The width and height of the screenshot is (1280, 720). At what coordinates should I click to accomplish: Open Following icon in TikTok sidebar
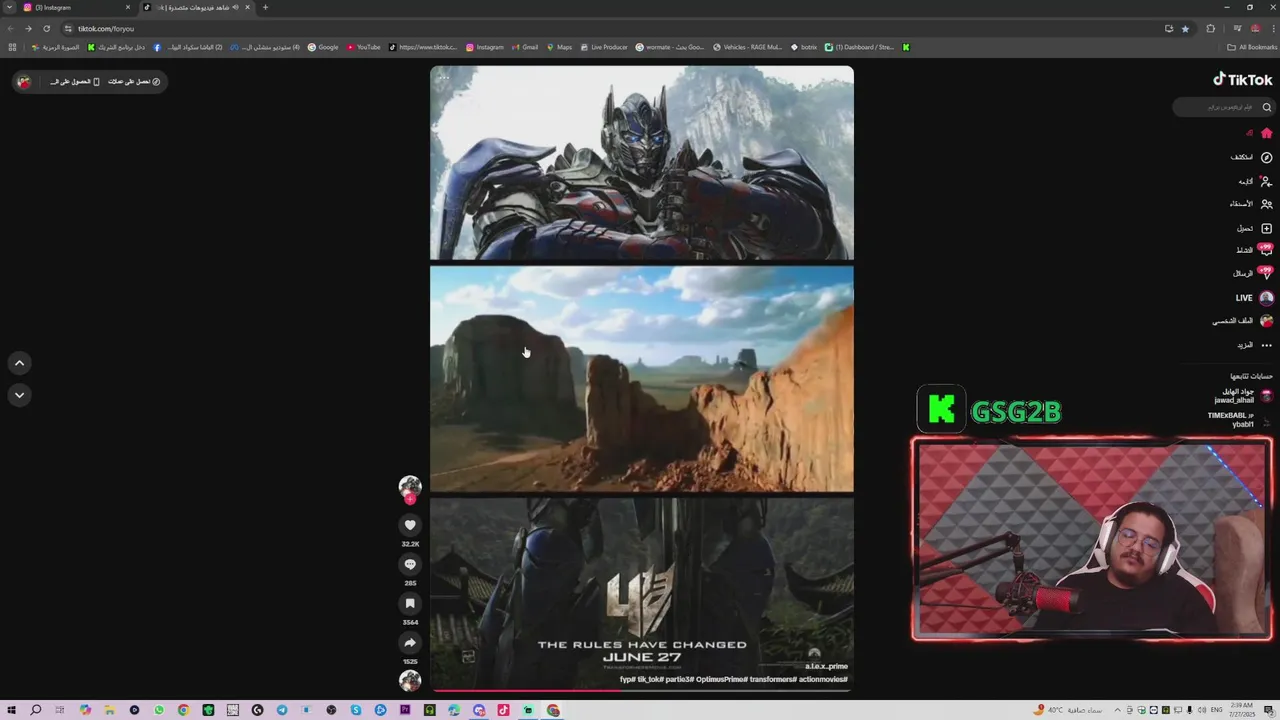coord(1266,181)
